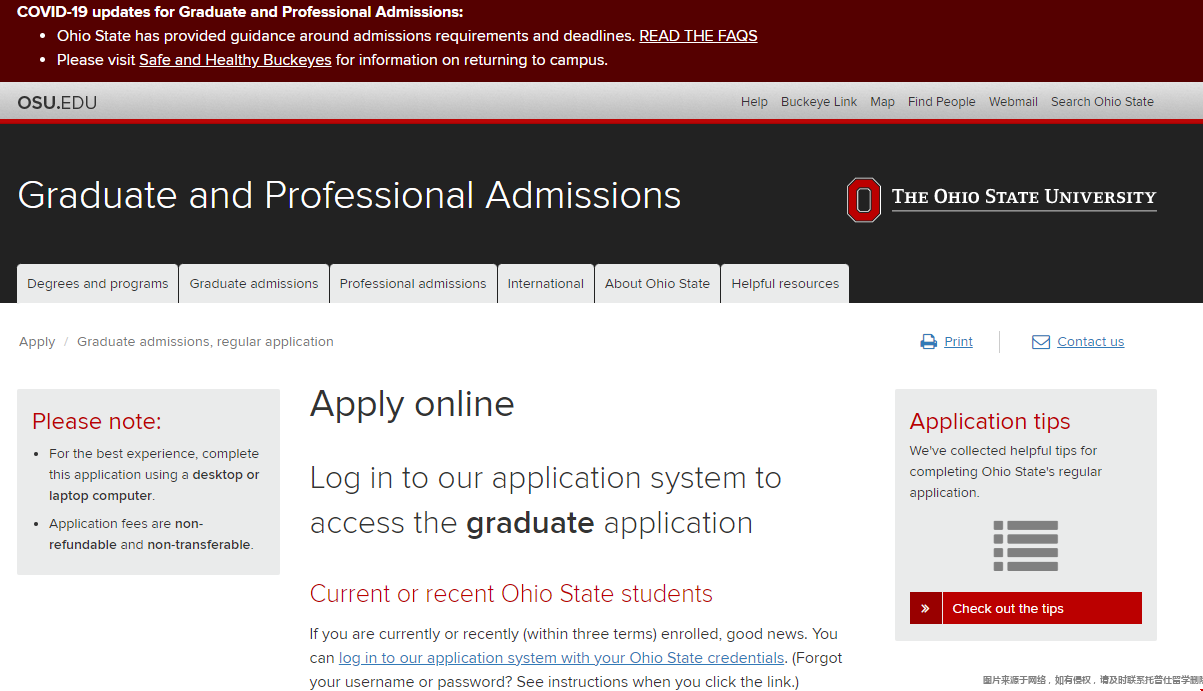Visit the Safe and Healthy Buckeyes link

[235, 60]
